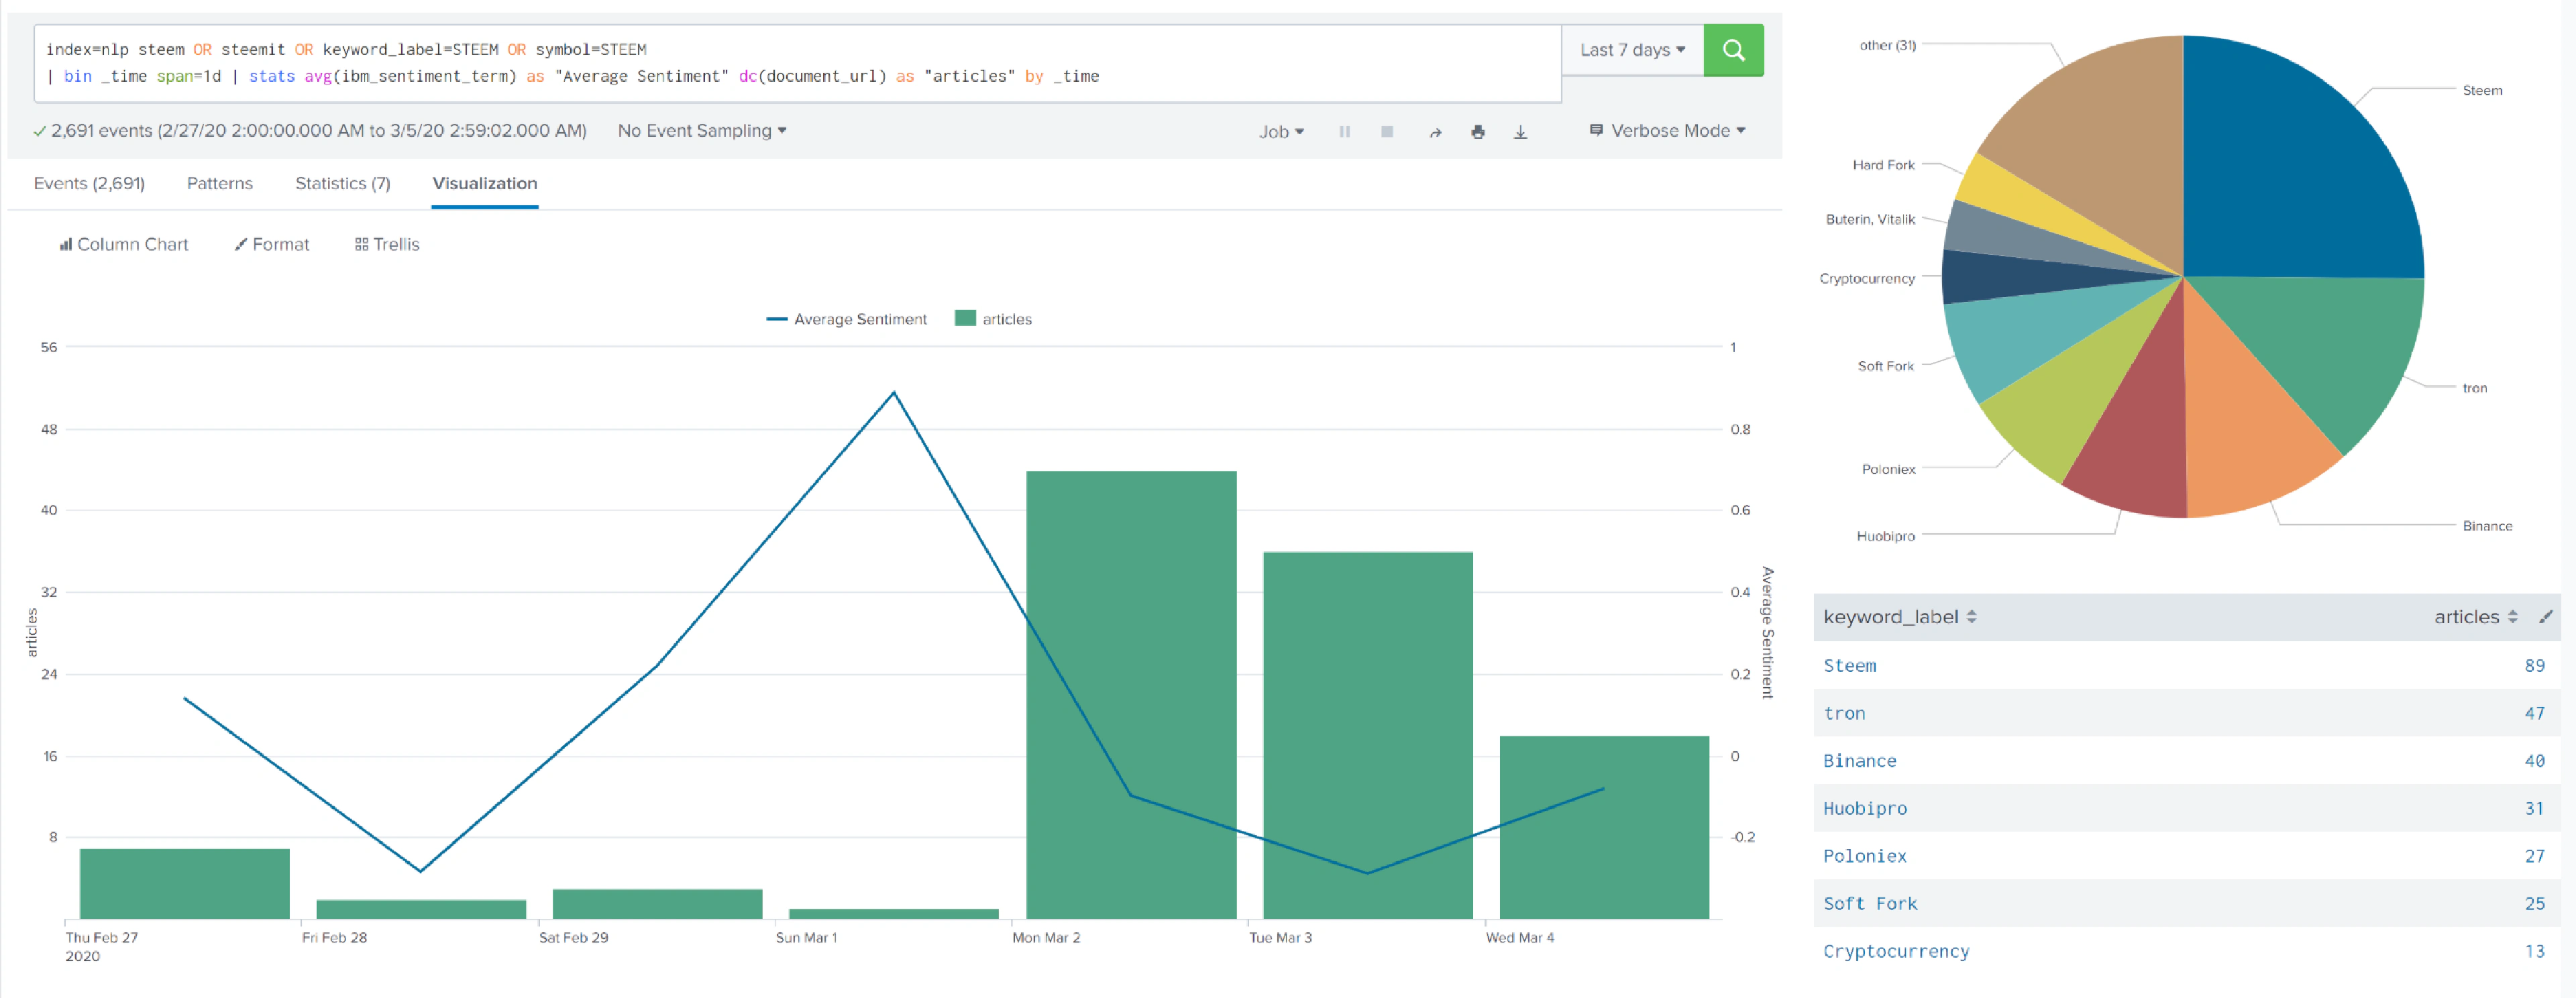Stop the search job

pos(1387,132)
